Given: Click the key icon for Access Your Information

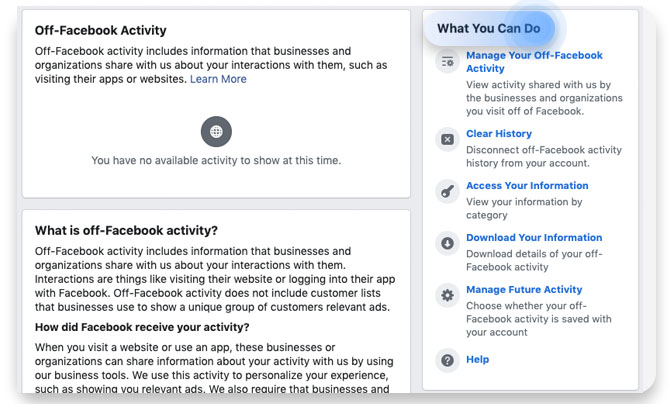Looking at the screenshot, I should pos(447,191).
